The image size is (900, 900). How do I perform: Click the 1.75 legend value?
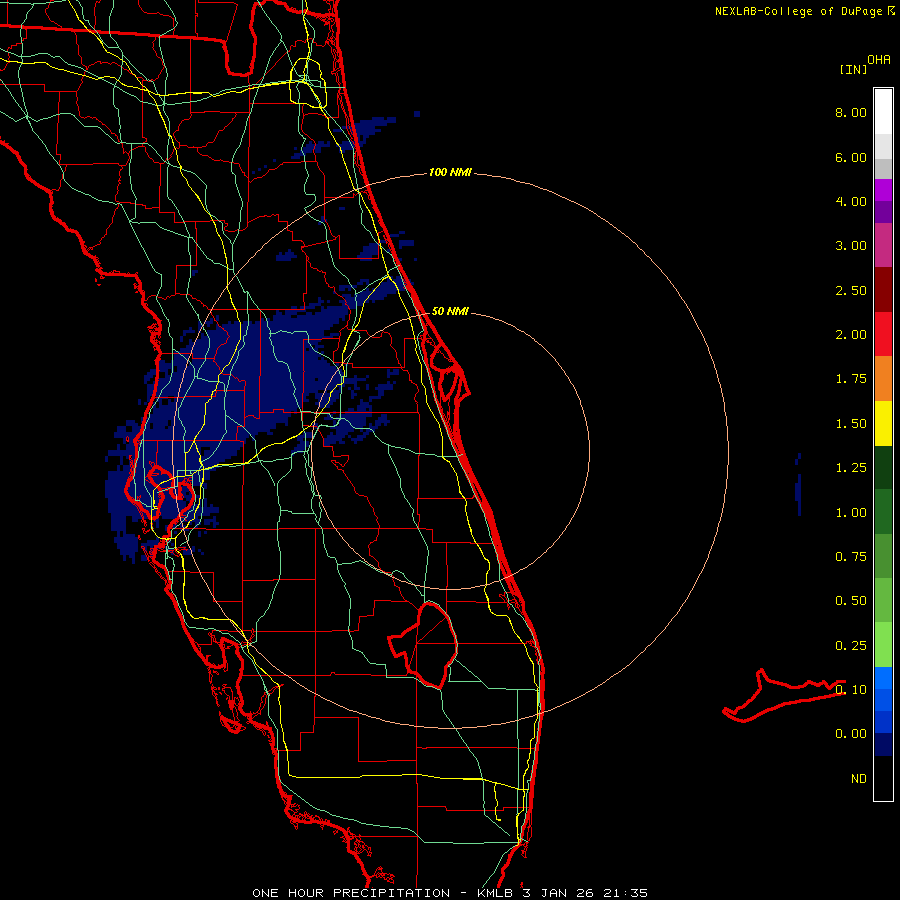point(851,379)
